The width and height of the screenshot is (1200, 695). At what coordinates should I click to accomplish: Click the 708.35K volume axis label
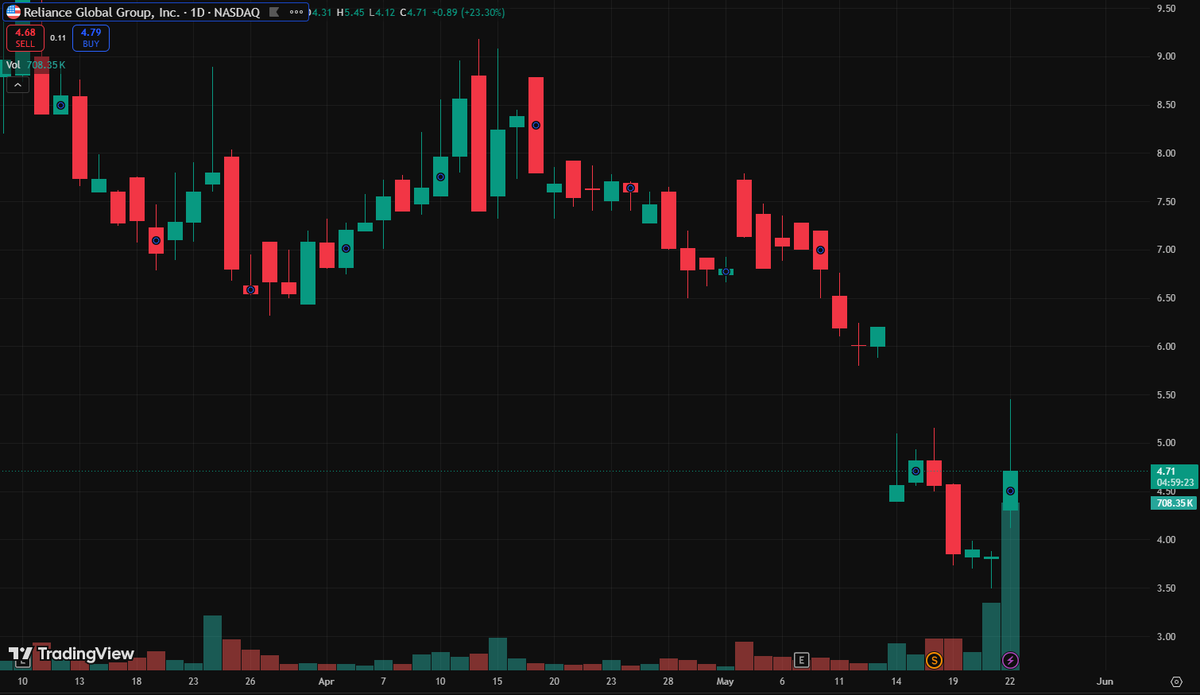pos(1174,503)
